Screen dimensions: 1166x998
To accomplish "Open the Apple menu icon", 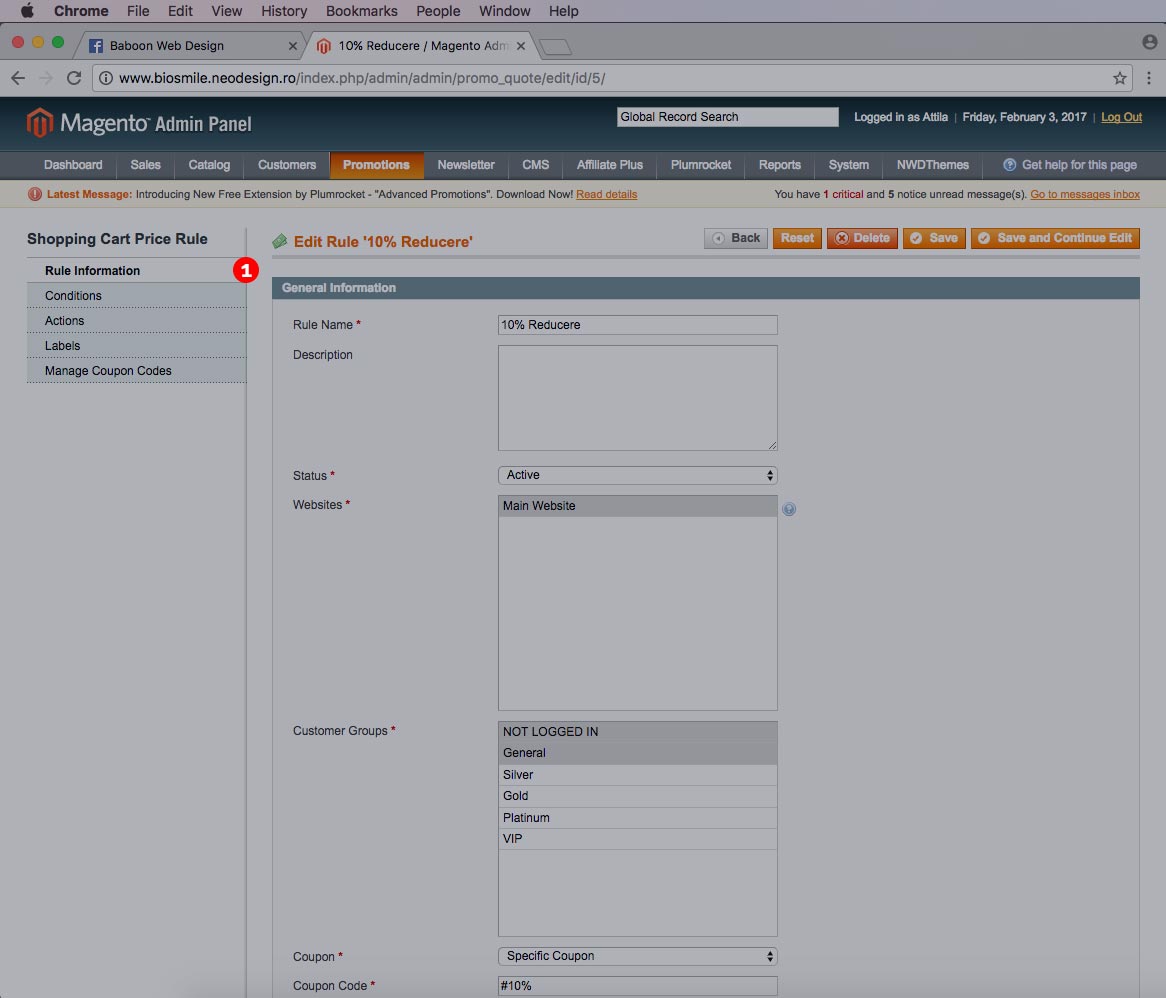I will coord(27,11).
